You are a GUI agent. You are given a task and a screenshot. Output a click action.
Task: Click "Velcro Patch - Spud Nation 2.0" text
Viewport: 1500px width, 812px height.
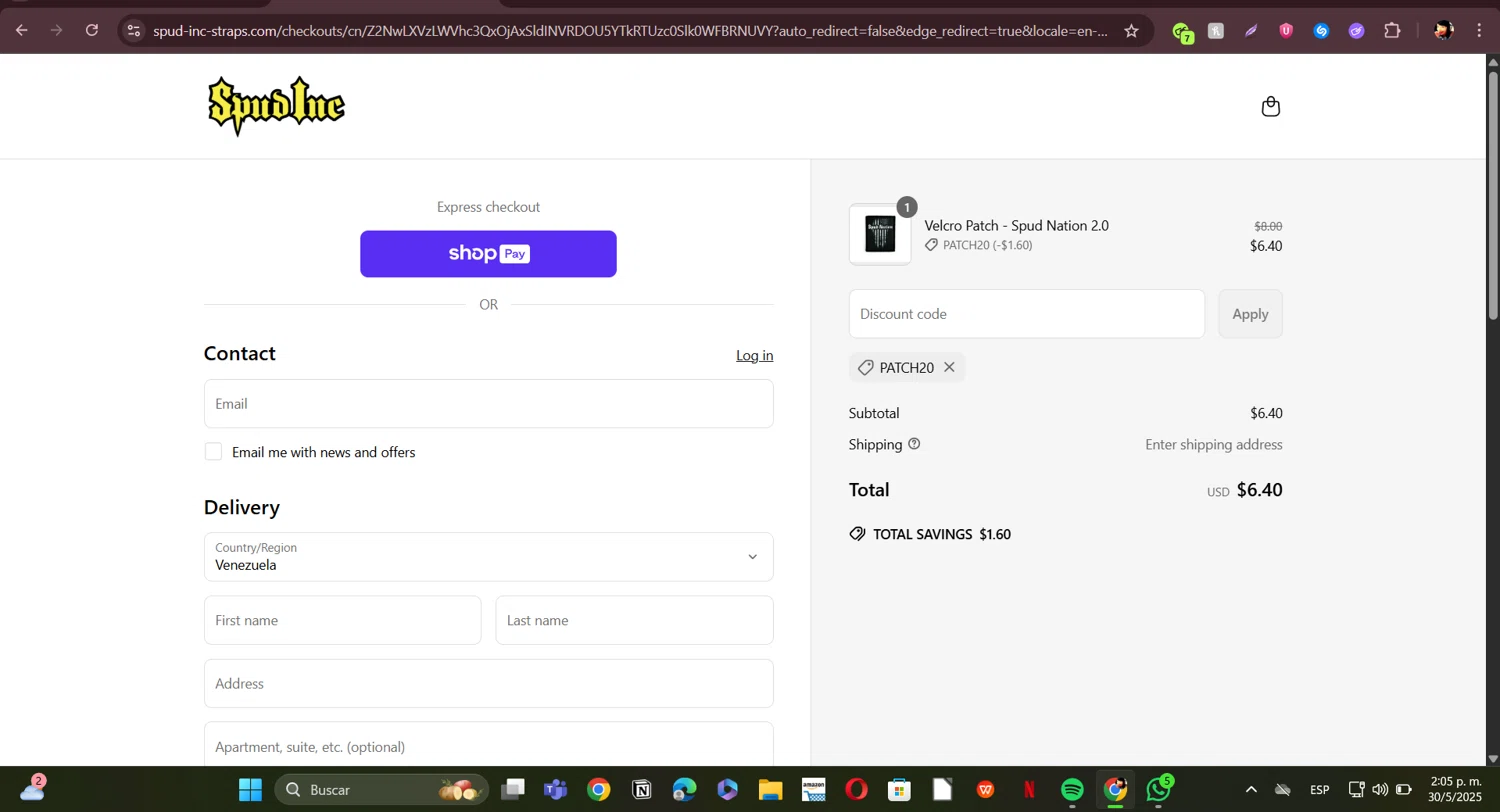click(1016, 226)
